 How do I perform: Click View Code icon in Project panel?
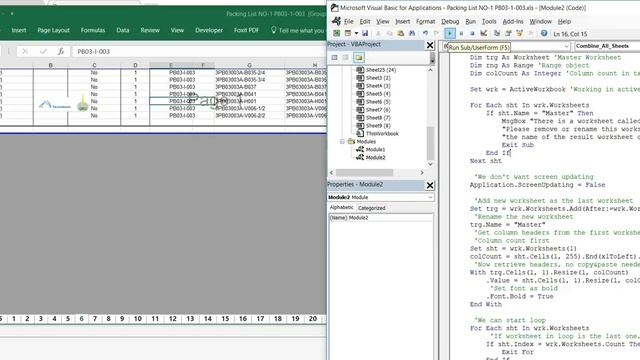click(x=335, y=58)
